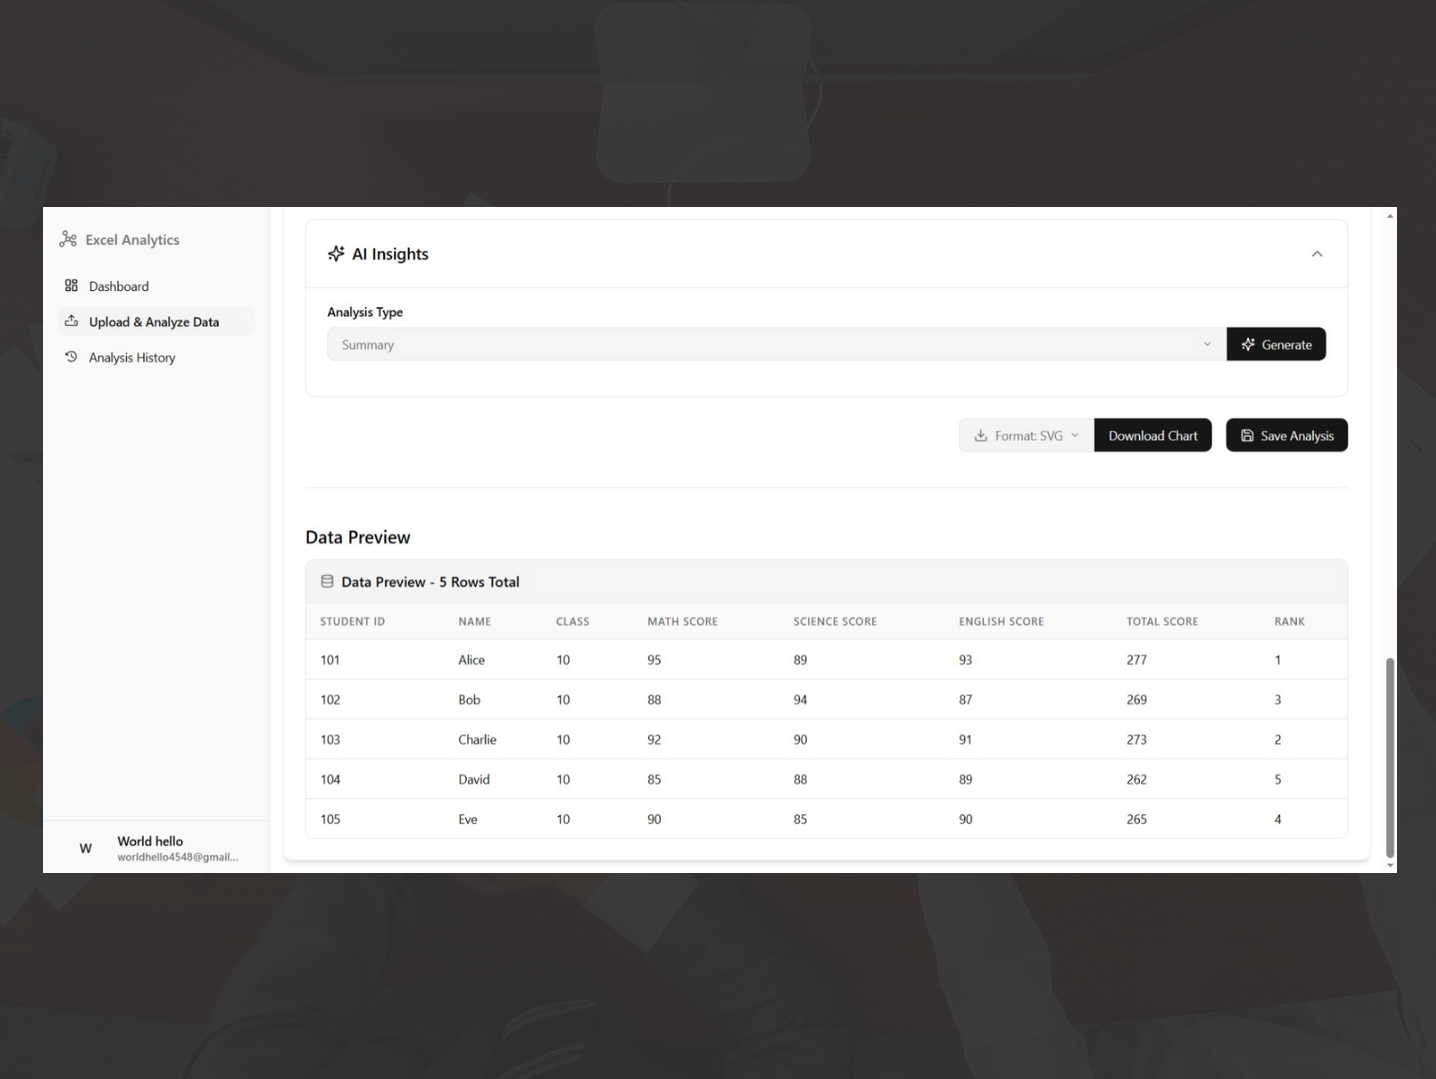The width and height of the screenshot is (1436, 1079).
Task: Click the database icon beside Data Preview header
Action: coord(327,581)
